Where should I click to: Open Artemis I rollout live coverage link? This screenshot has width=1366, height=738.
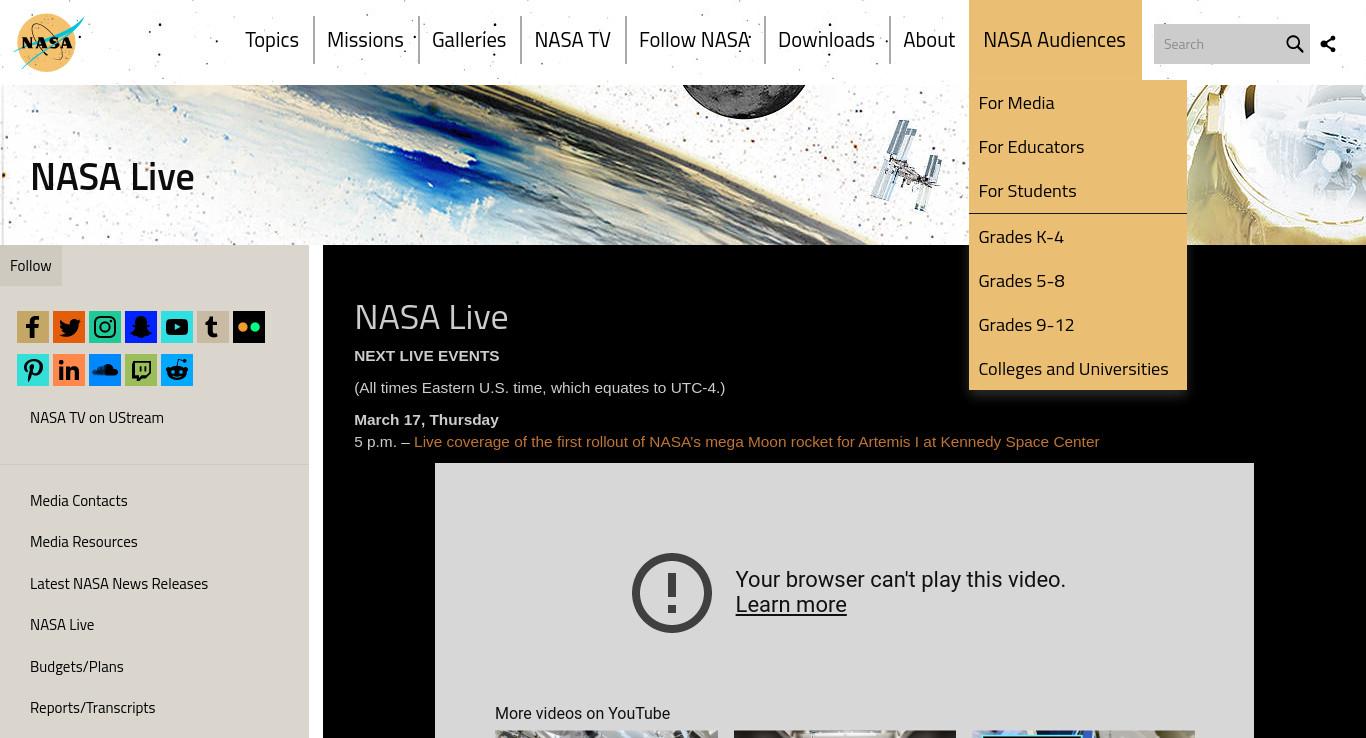click(x=757, y=442)
